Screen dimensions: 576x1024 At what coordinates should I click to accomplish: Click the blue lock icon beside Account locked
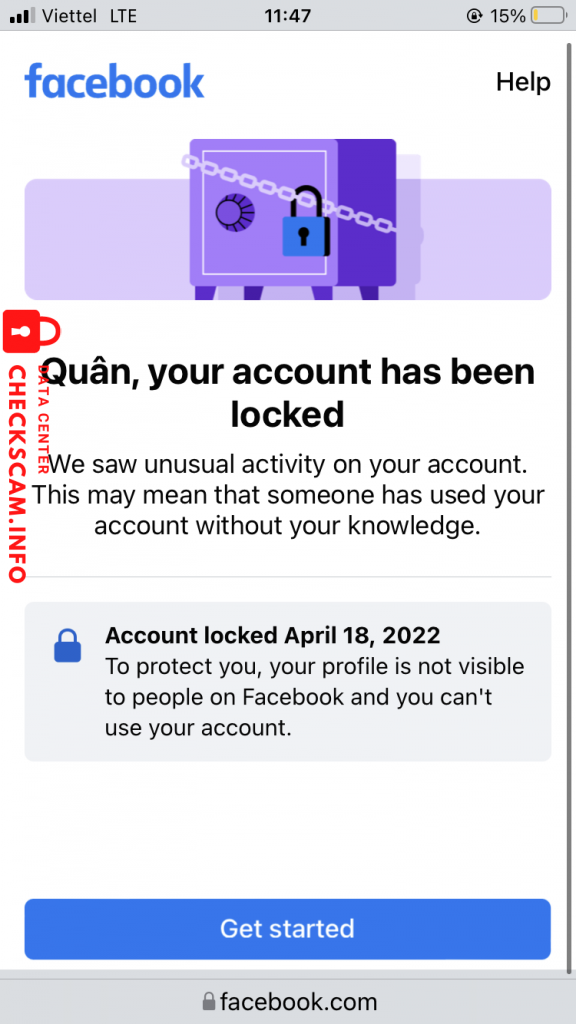pyautogui.click(x=67, y=645)
